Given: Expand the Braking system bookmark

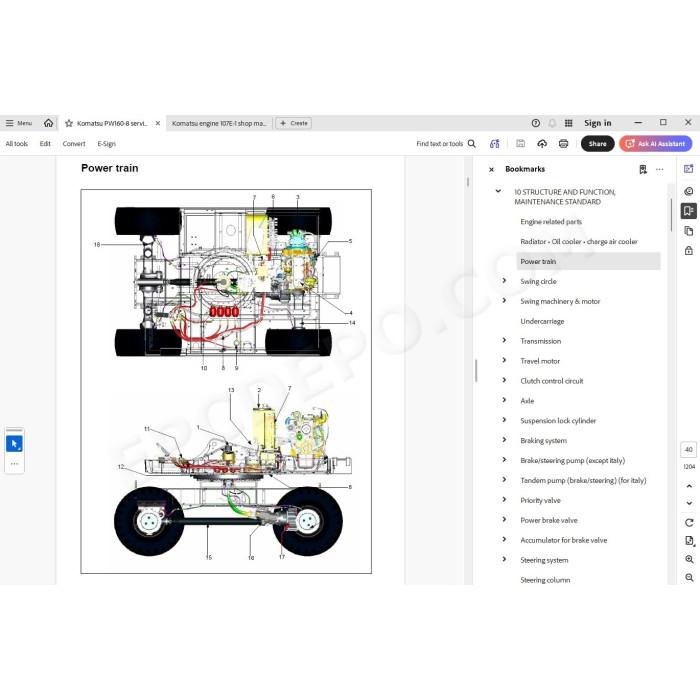Looking at the screenshot, I should click(x=504, y=440).
